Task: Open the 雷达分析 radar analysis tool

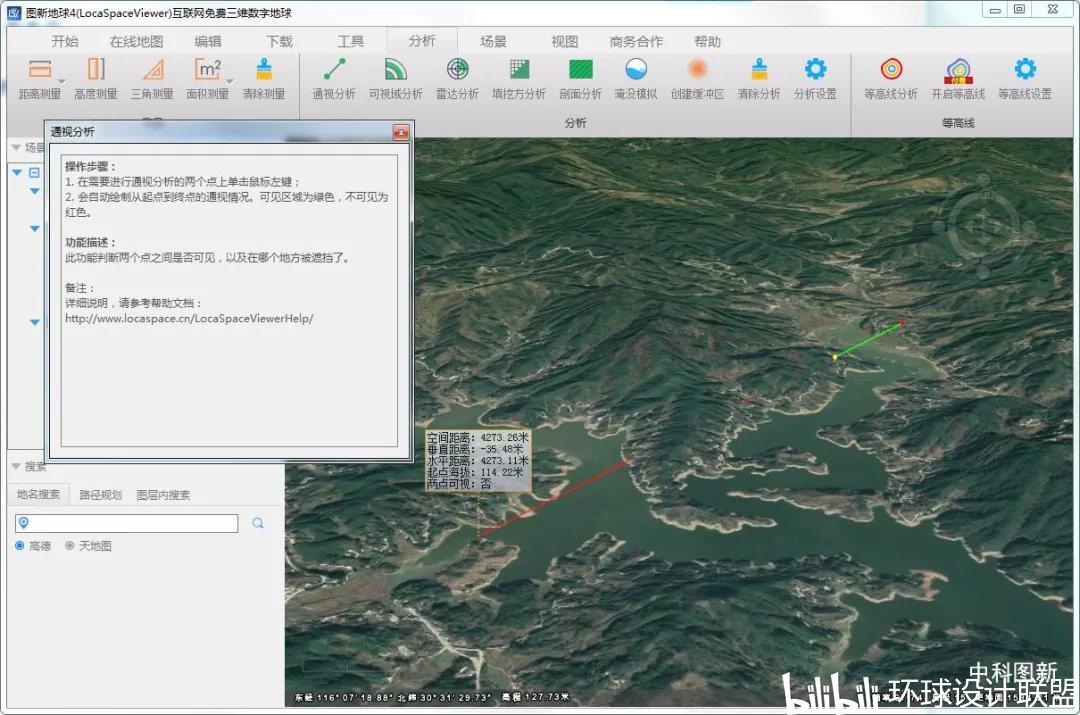Action: [x=457, y=79]
